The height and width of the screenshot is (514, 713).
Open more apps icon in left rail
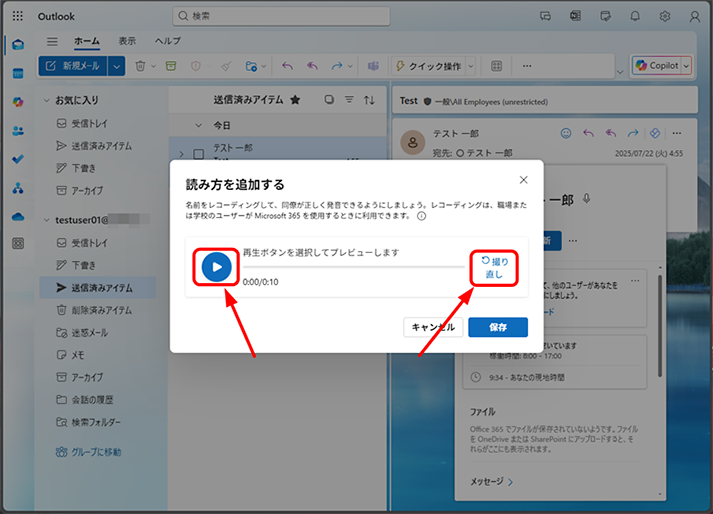click(x=18, y=243)
